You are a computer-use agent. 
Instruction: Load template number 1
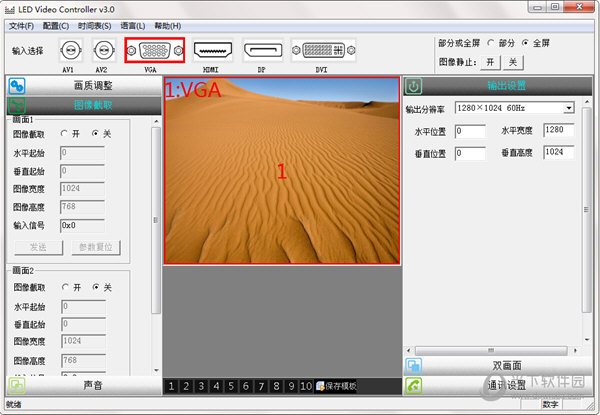171,386
